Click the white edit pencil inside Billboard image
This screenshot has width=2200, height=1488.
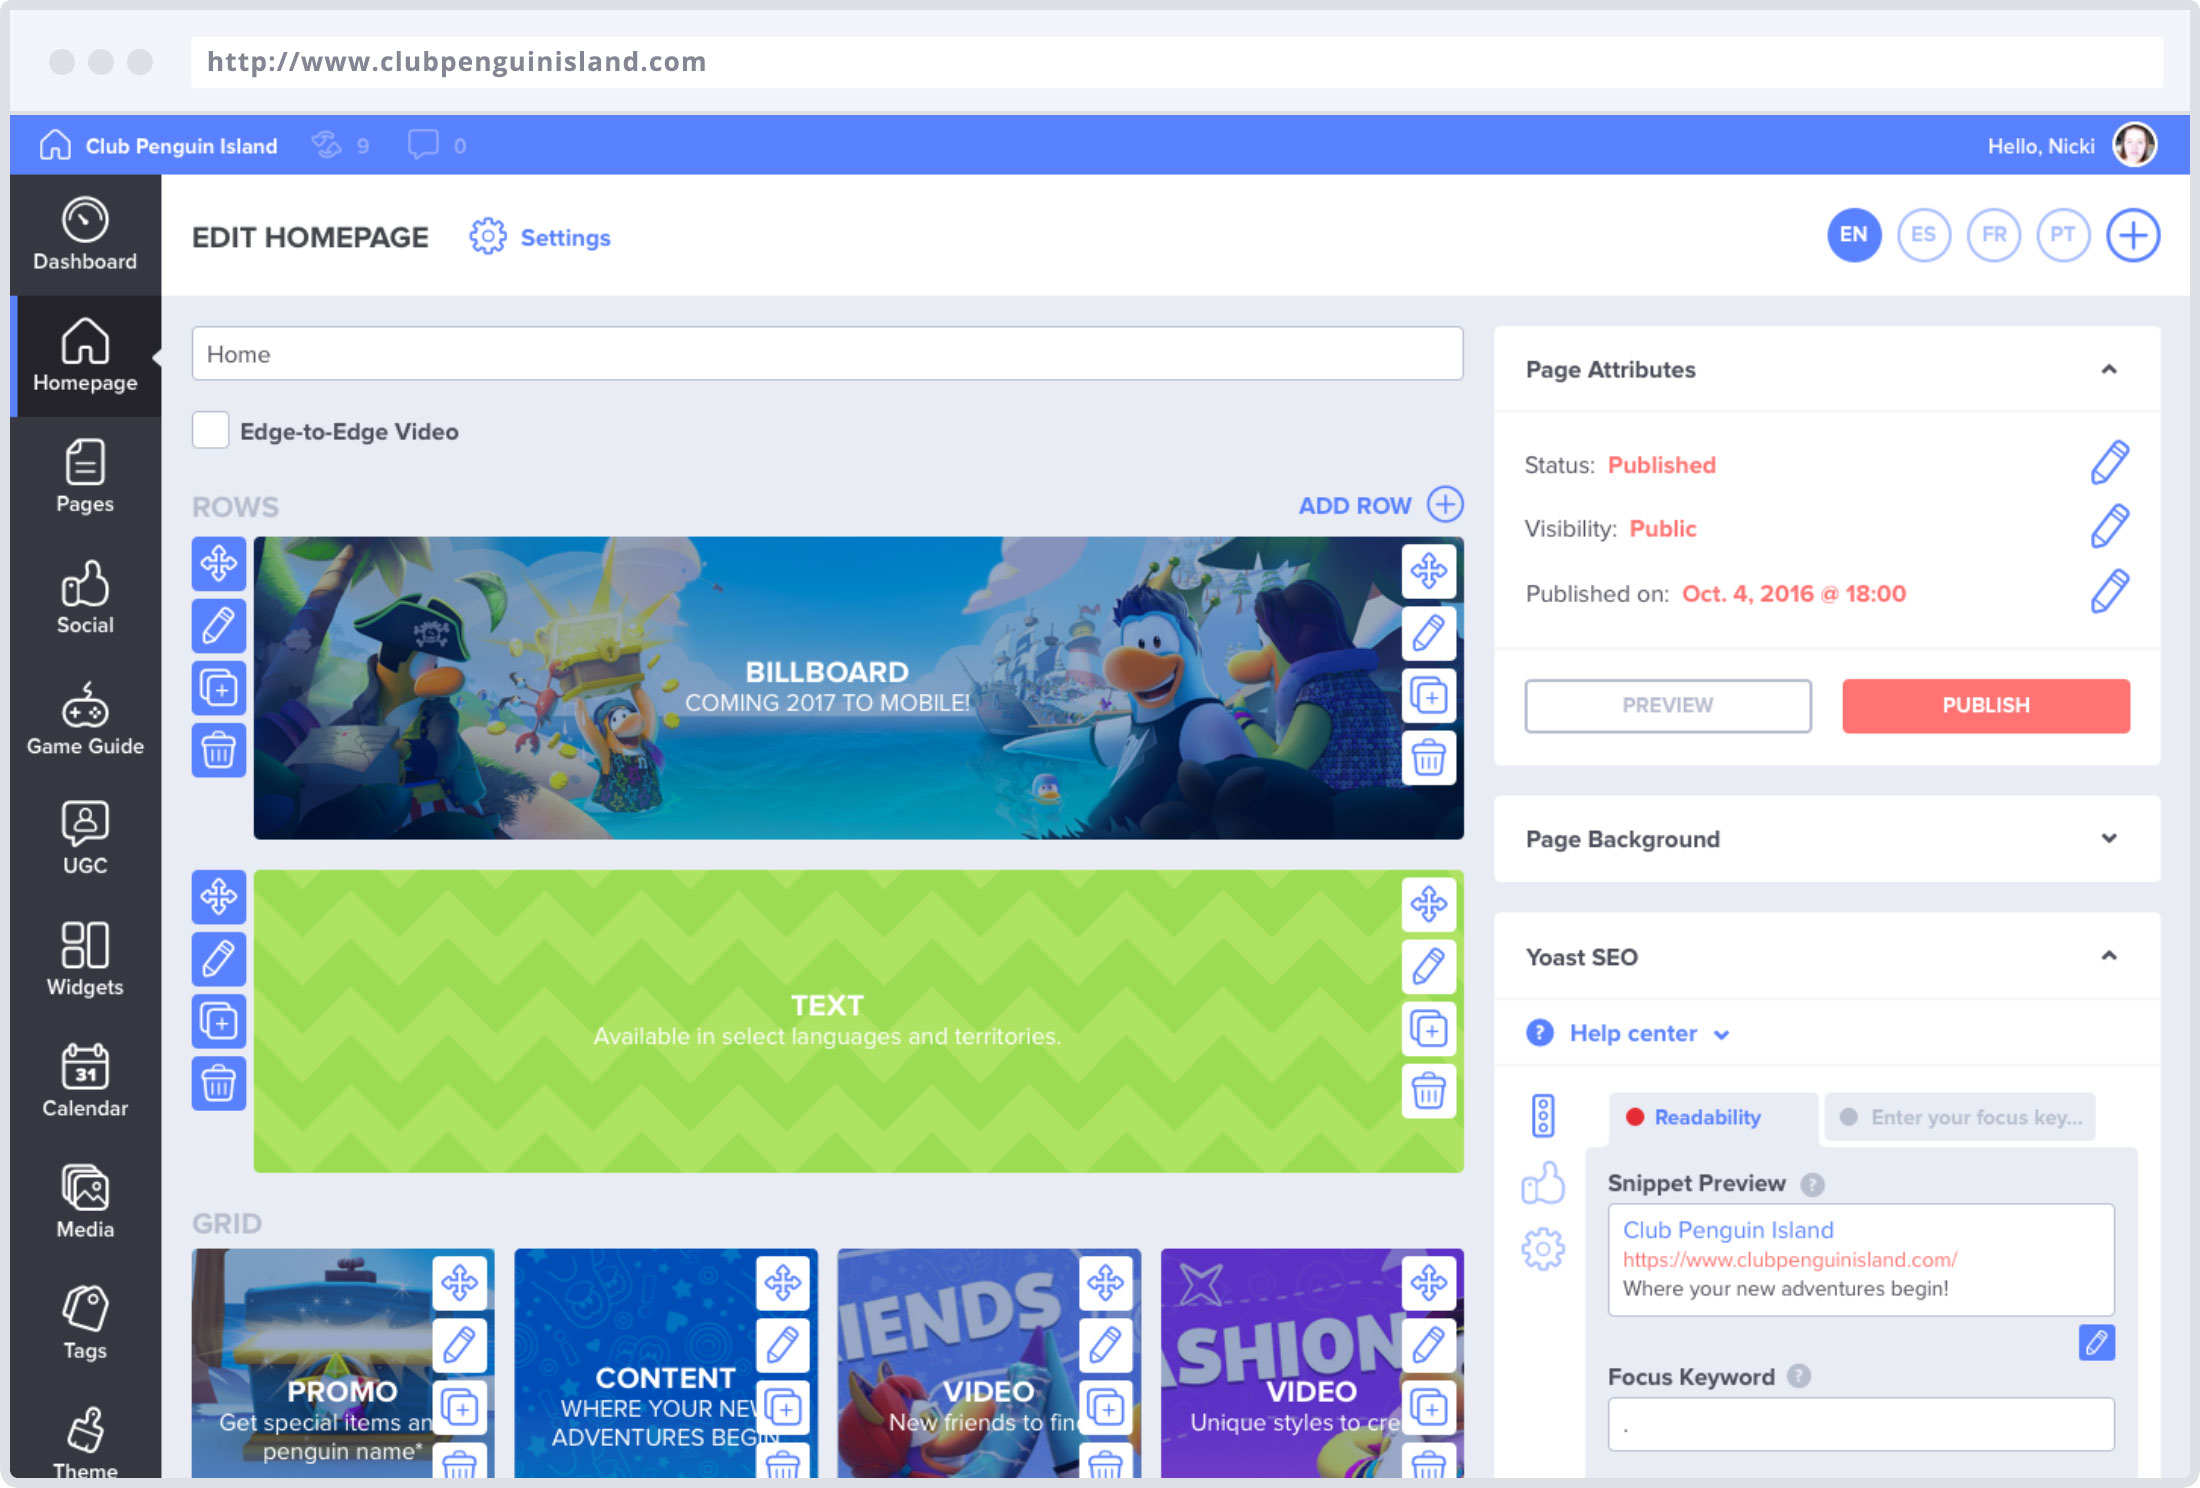point(1428,633)
